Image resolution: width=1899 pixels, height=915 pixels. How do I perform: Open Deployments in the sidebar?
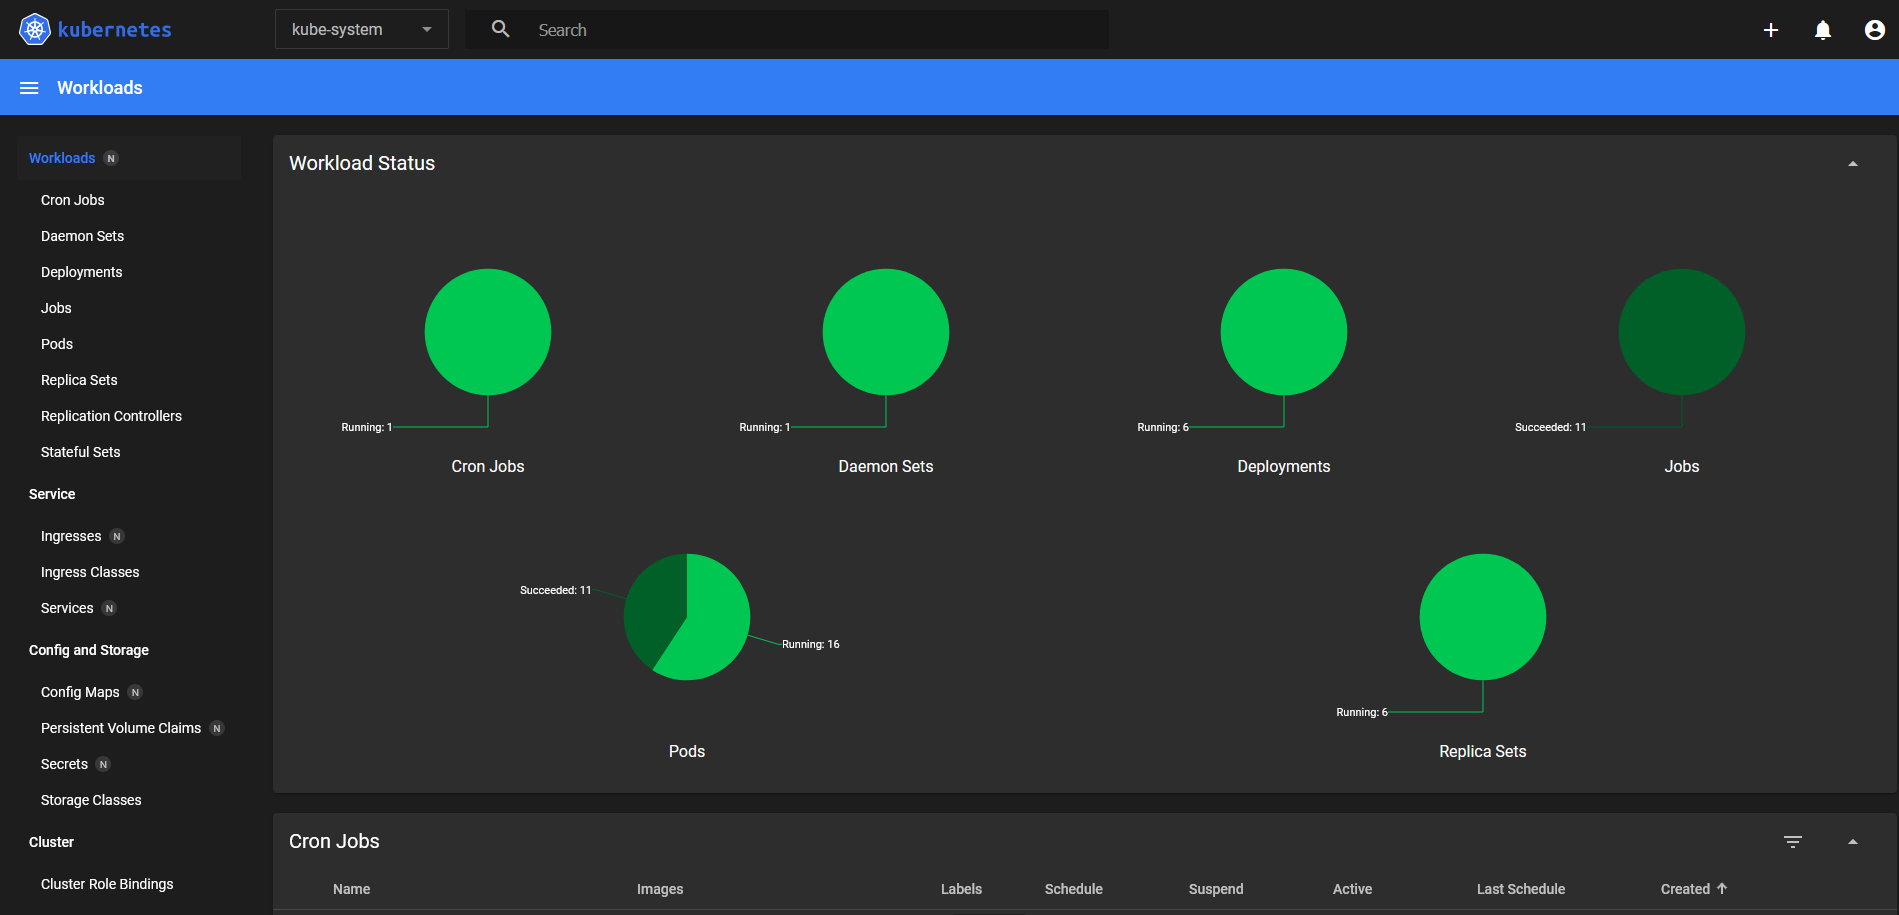[x=81, y=272]
